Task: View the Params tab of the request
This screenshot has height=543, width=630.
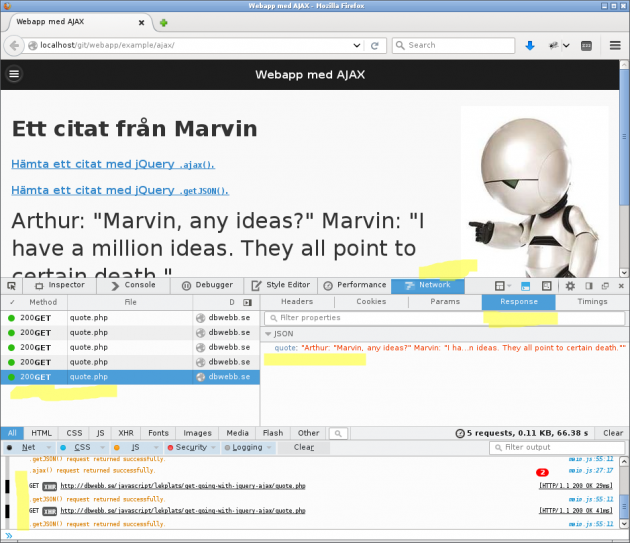Action: pos(445,302)
